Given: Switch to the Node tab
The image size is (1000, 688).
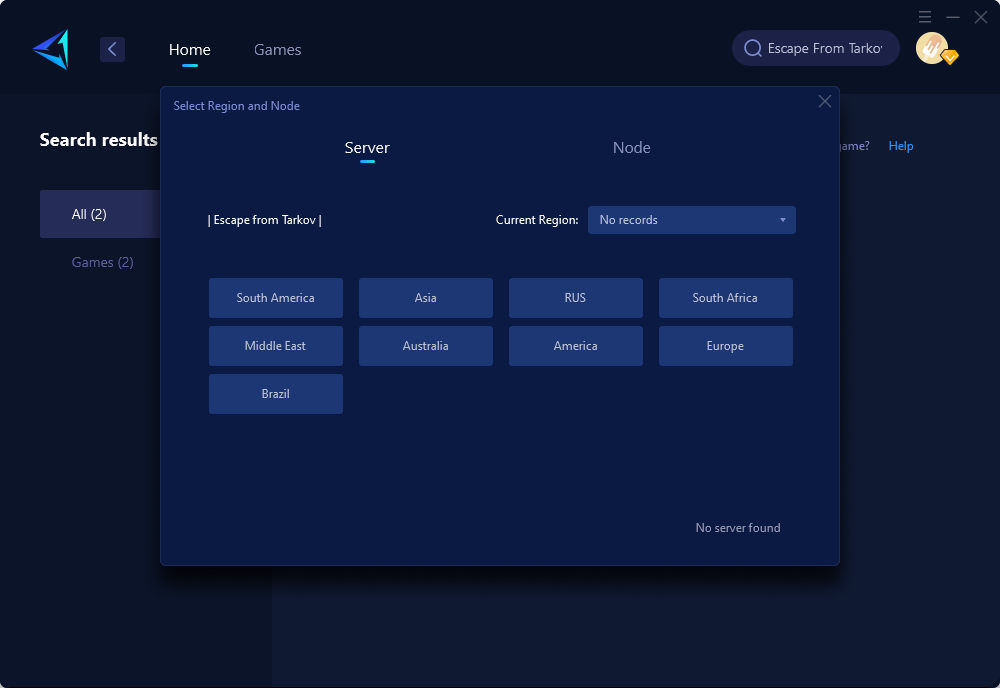Looking at the screenshot, I should [631, 147].
